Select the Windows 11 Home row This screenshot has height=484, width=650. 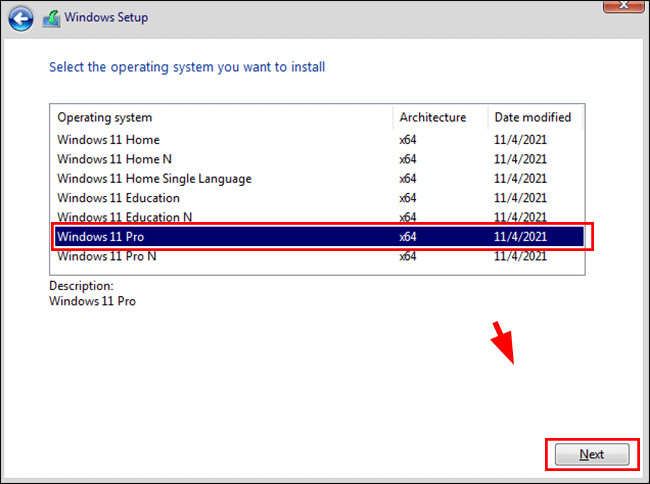(x=317, y=140)
